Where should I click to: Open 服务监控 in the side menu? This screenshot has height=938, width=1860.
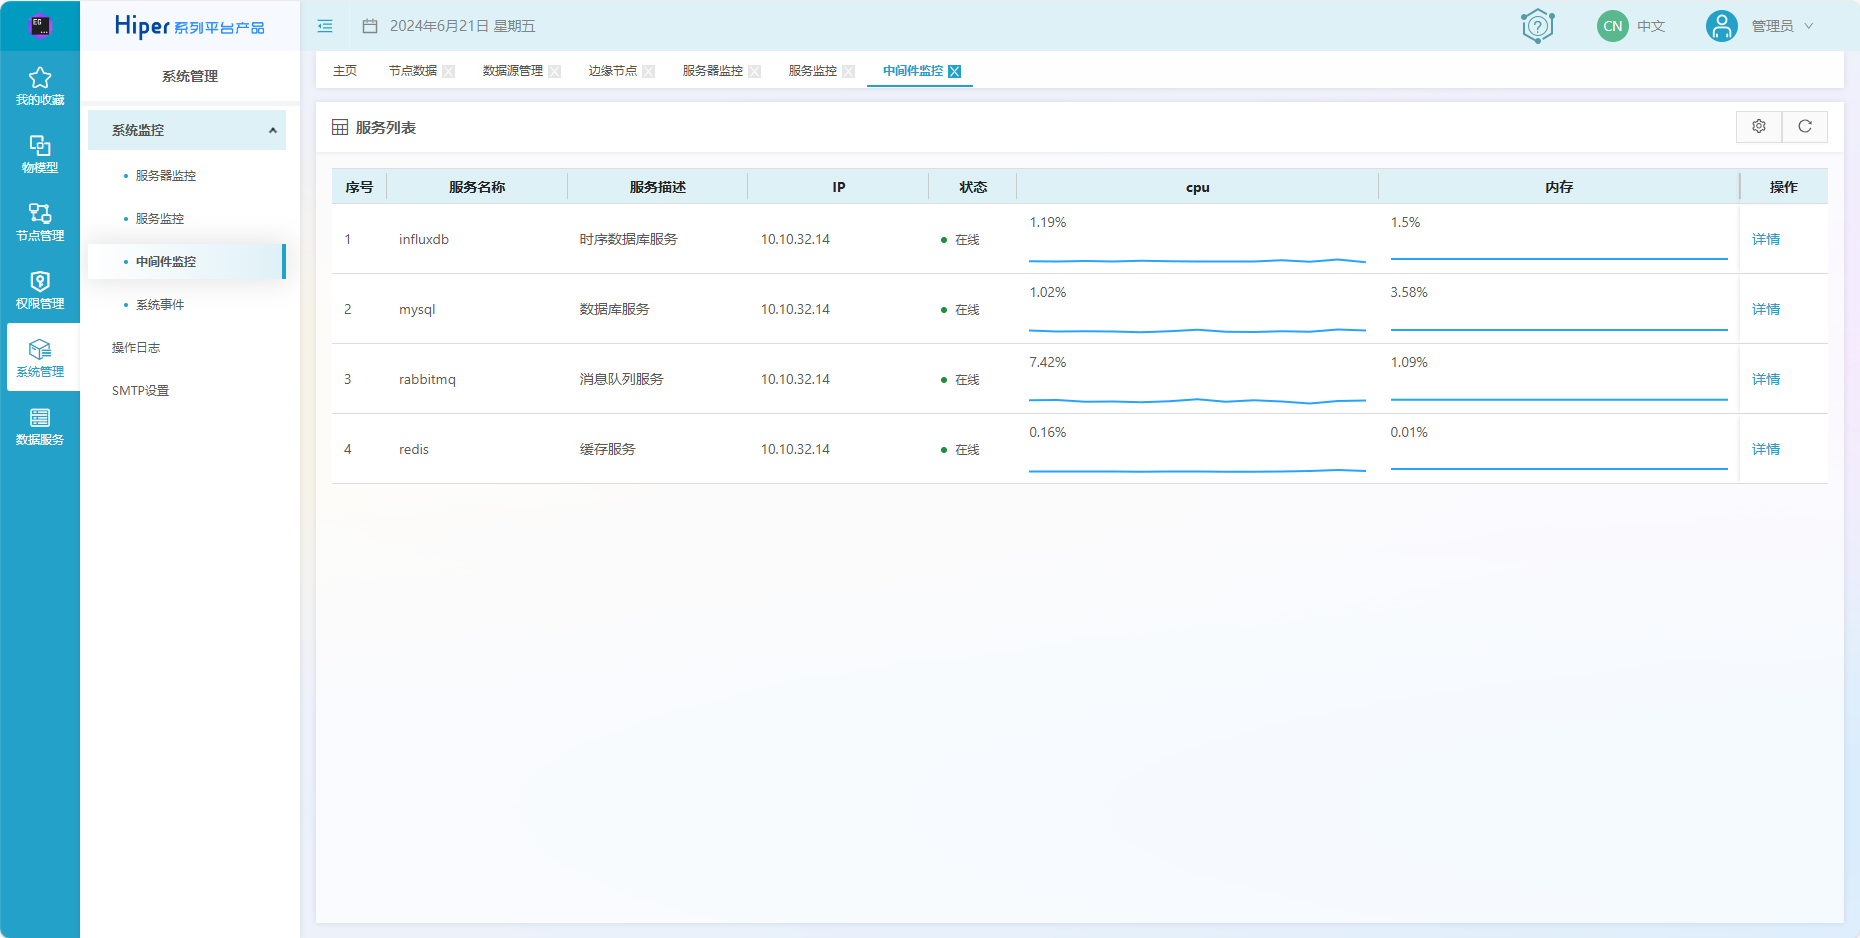point(160,219)
